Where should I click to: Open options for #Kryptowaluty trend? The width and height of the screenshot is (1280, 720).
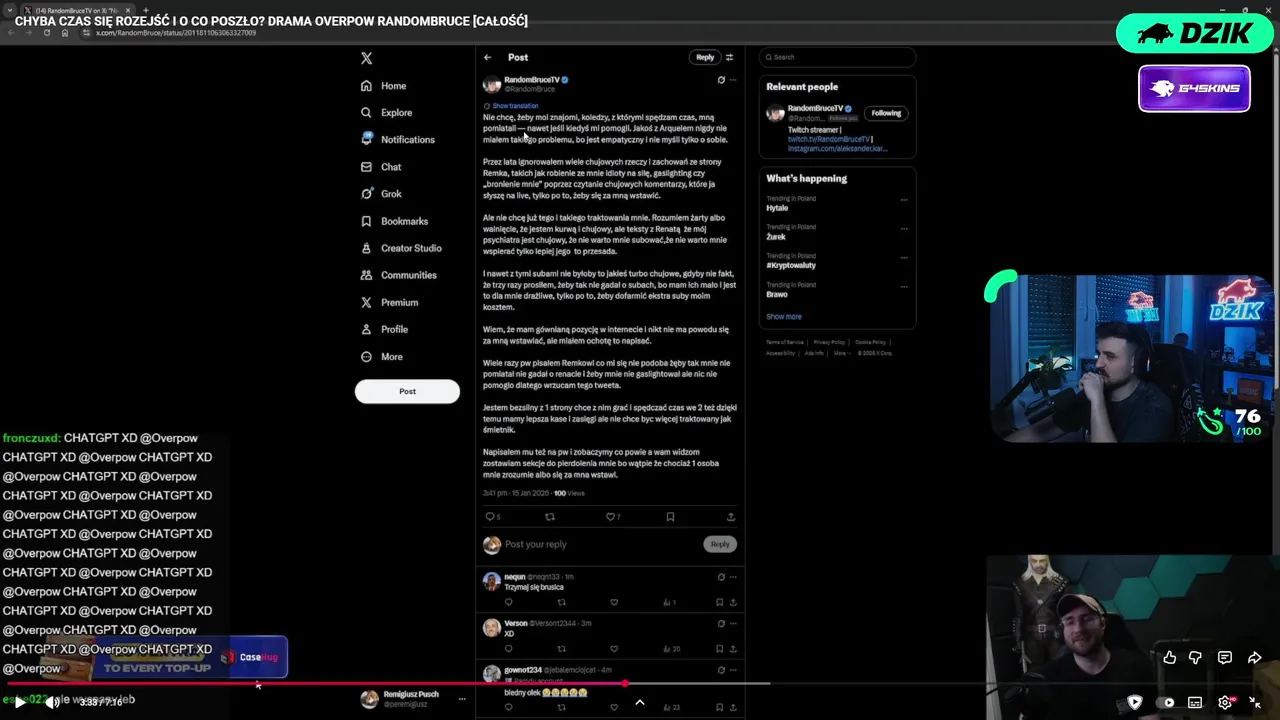[904, 257]
